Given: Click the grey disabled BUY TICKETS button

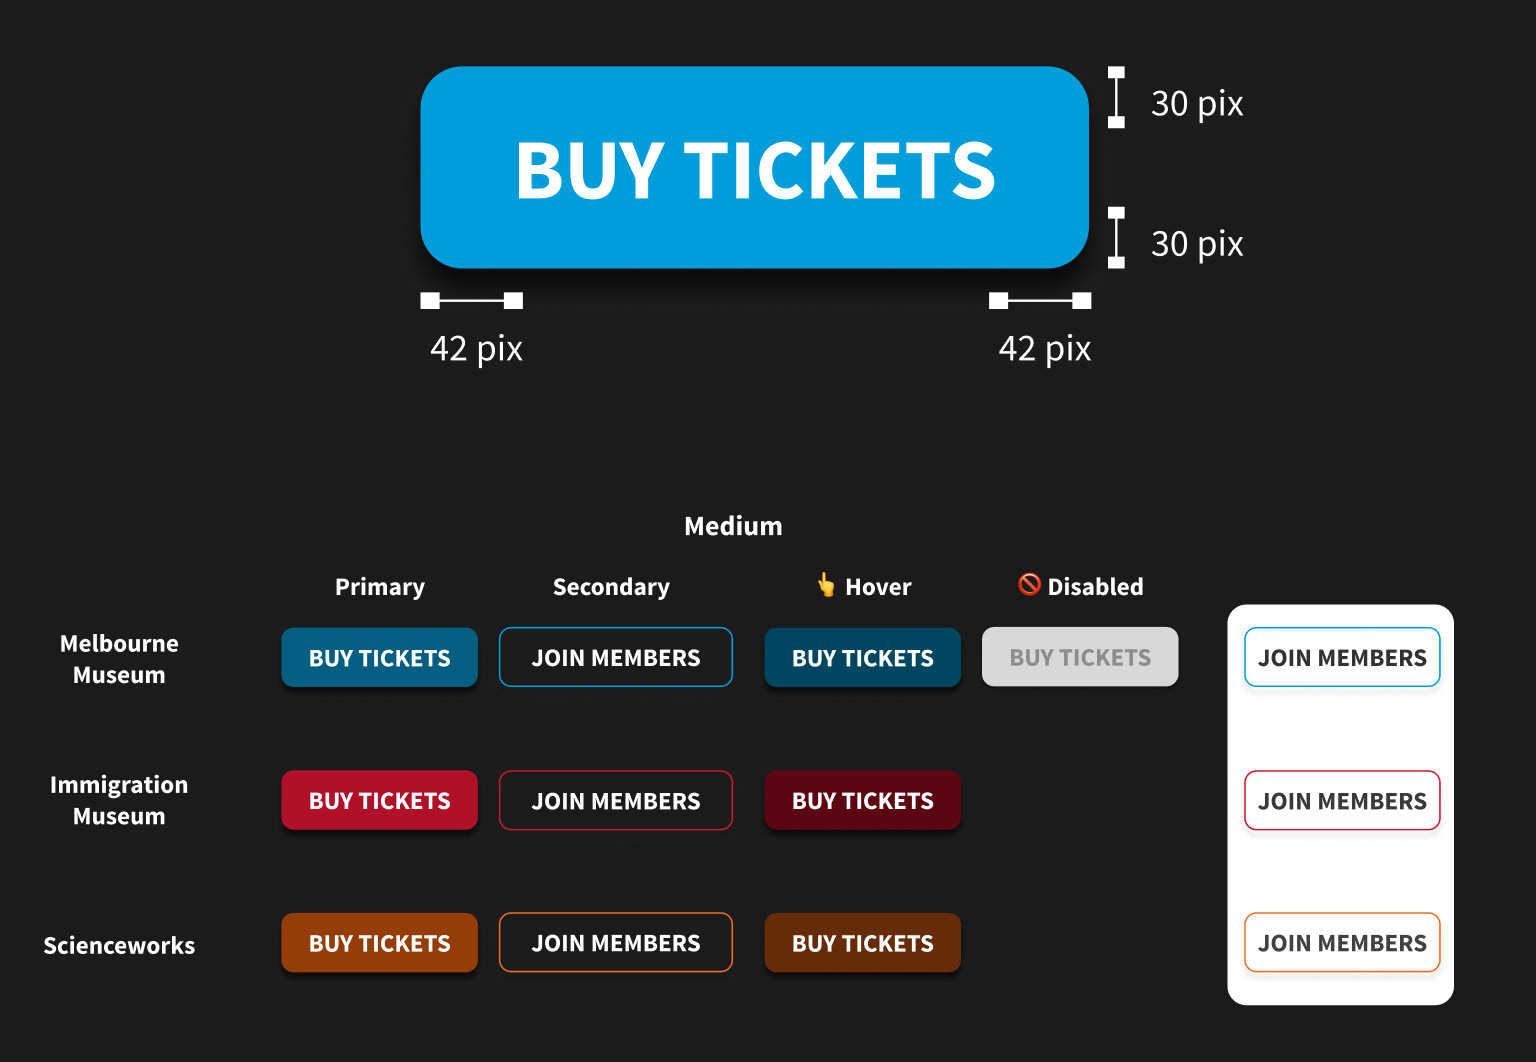Looking at the screenshot, I should click(x=1080, y=657).
